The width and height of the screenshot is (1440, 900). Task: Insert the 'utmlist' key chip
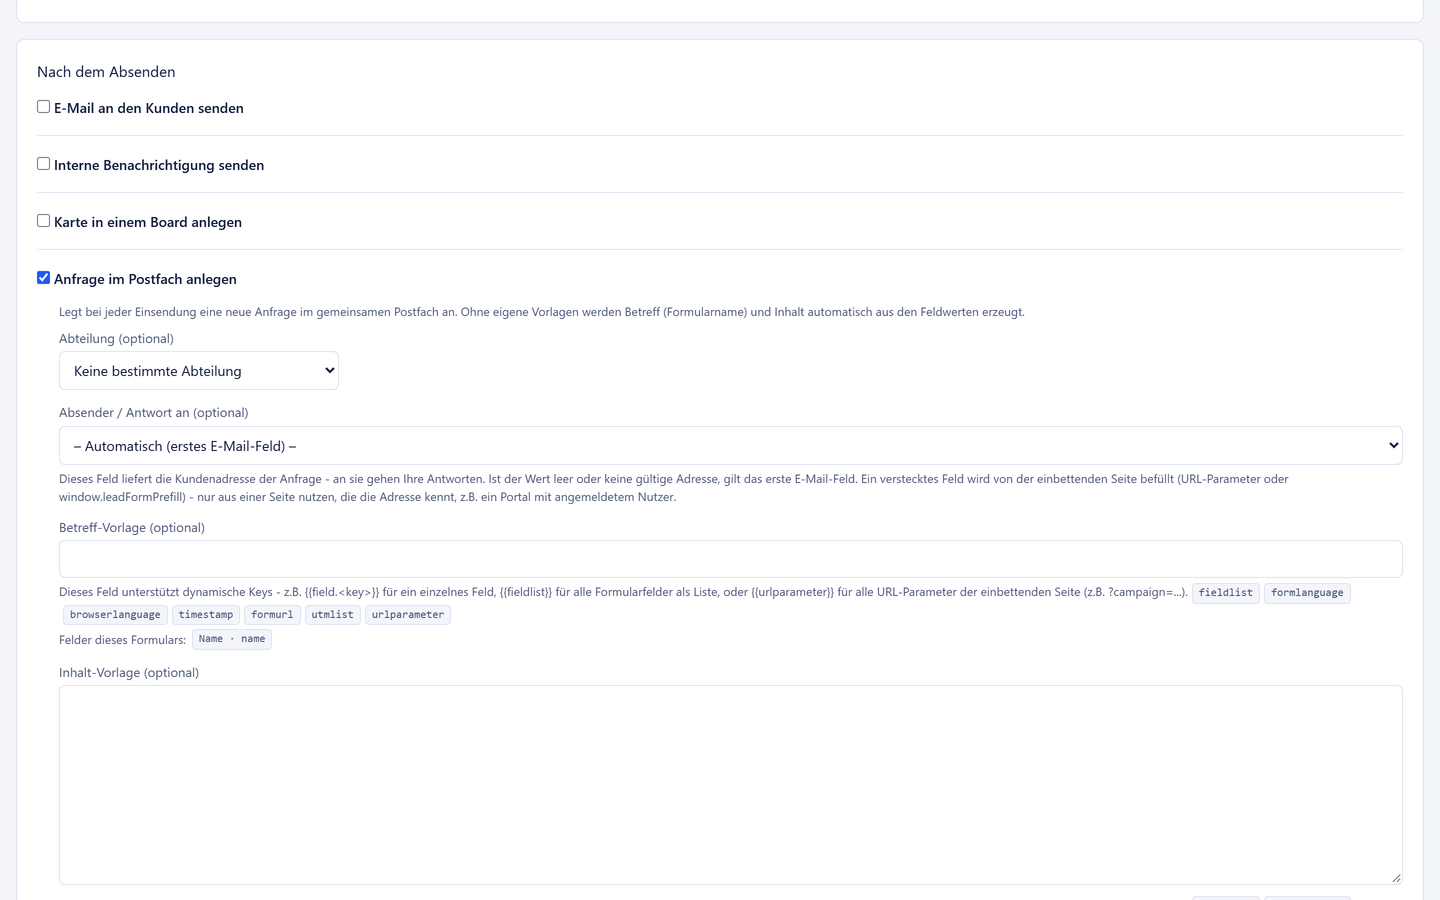[332, 615]
